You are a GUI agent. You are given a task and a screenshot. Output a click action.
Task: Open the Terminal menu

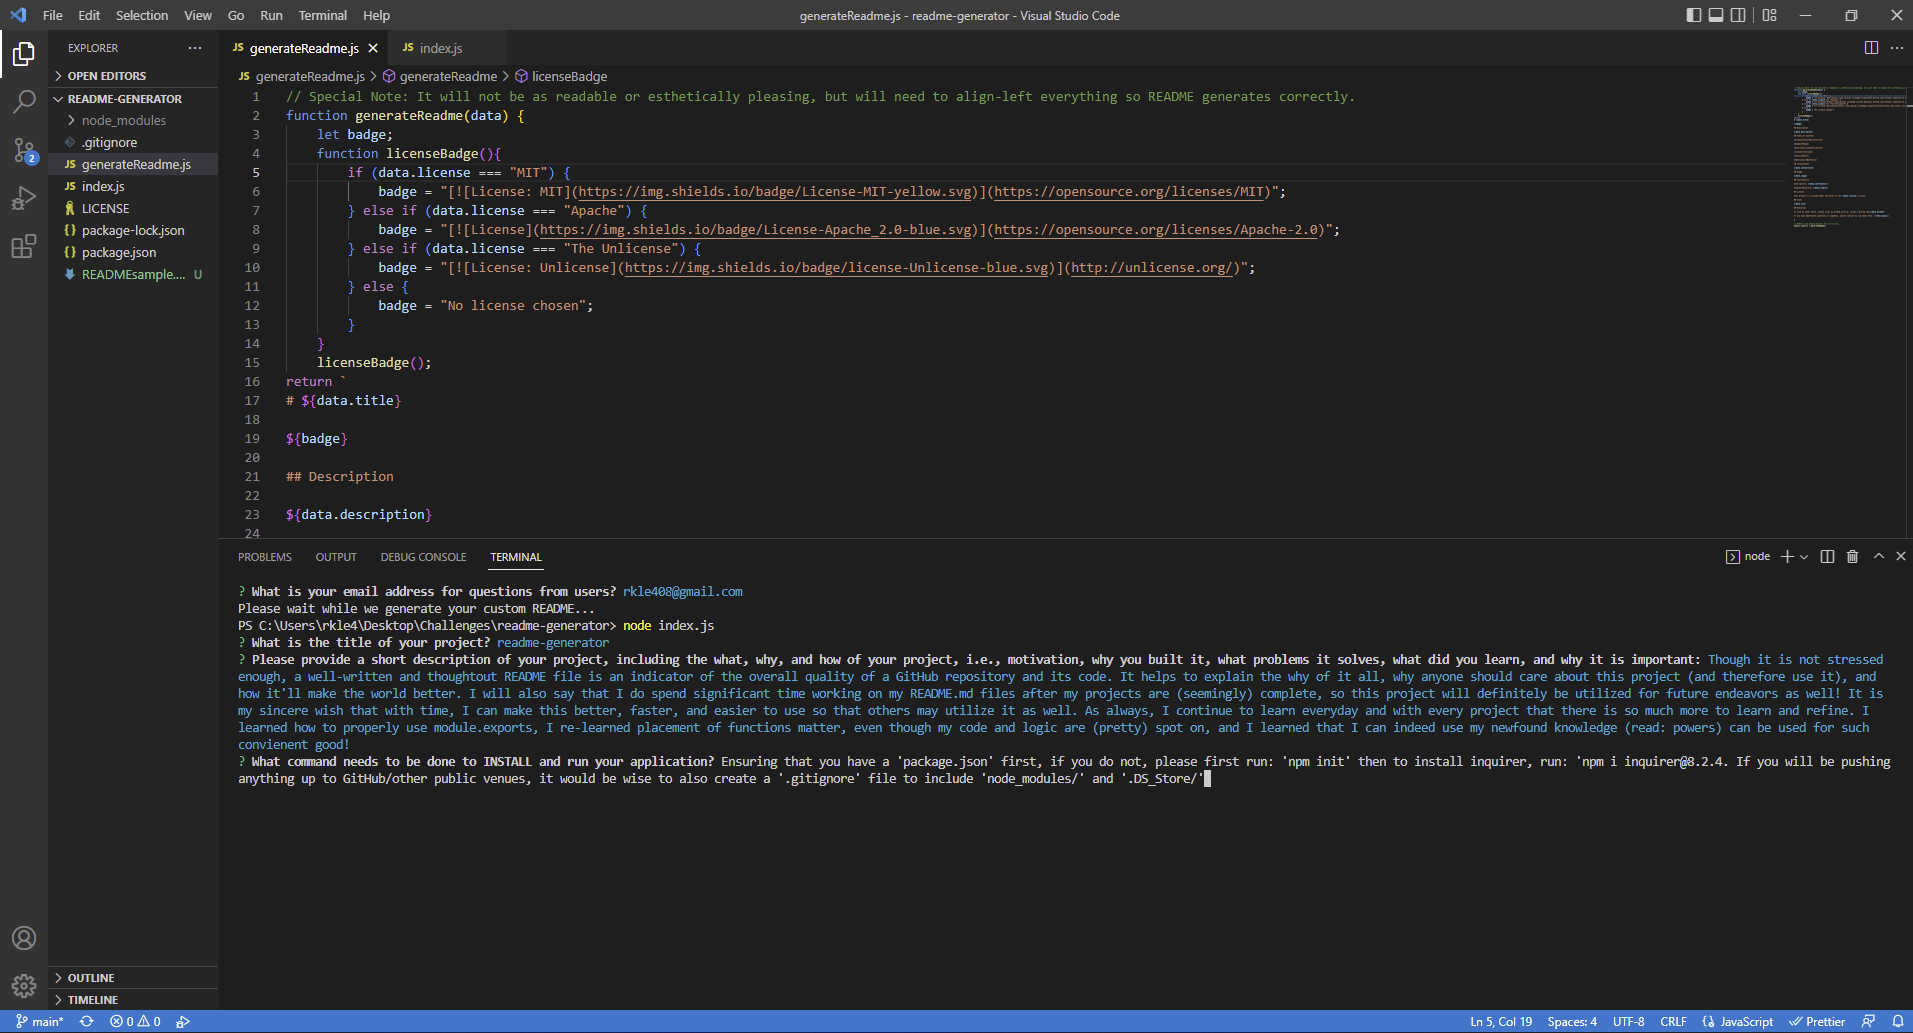[x=322, y=15]
